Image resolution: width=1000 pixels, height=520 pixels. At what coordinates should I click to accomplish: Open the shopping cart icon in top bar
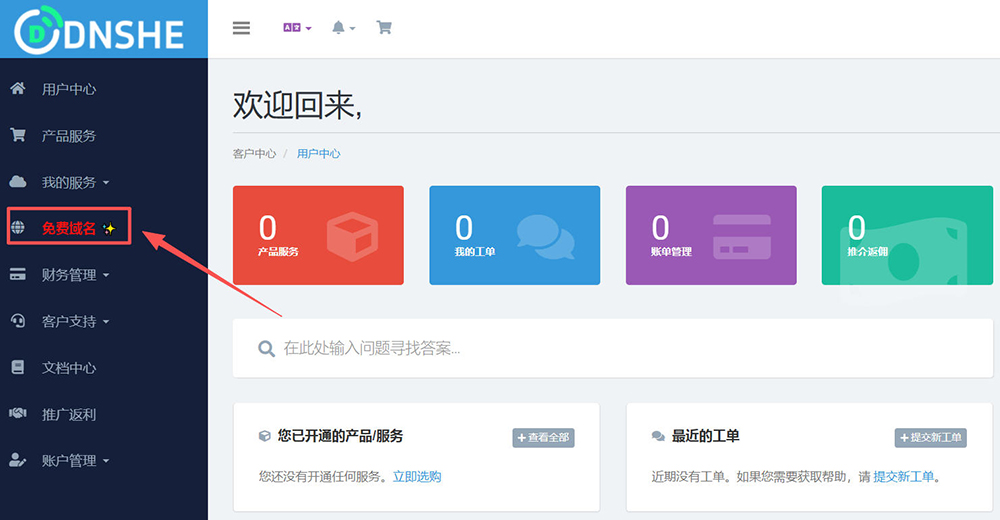384,28
